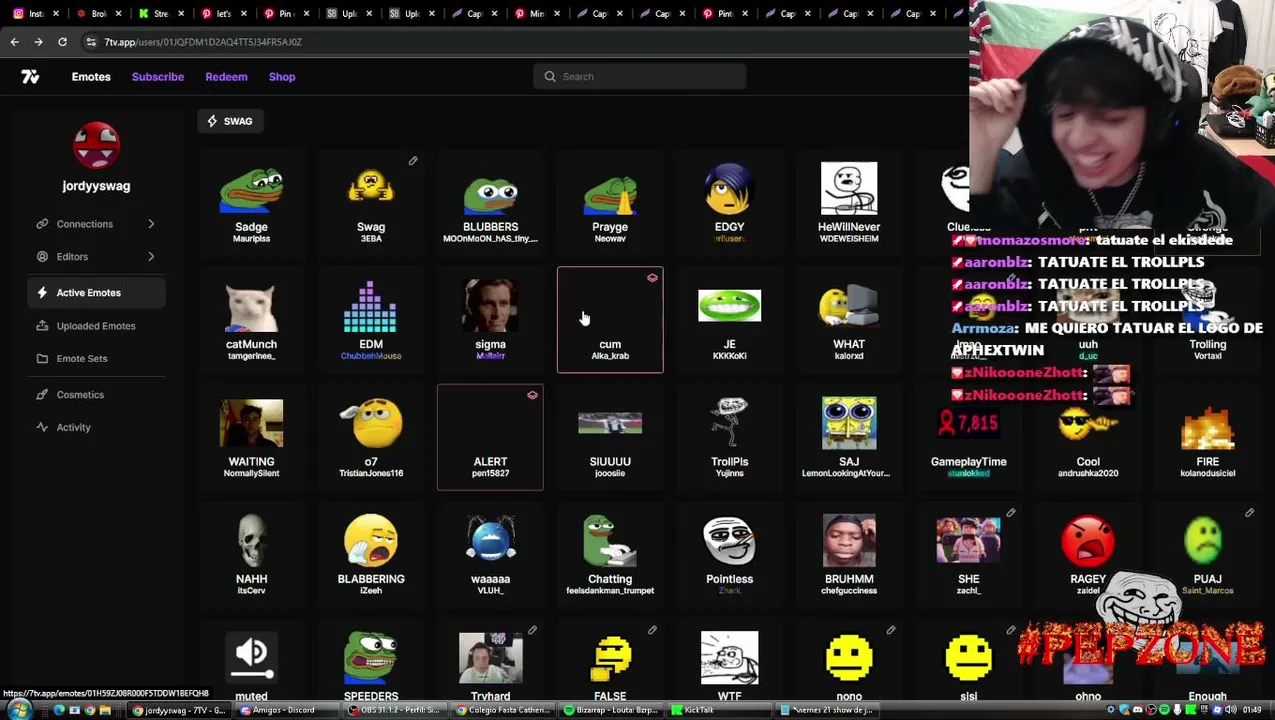This screenshot has width=1275, height=720.
Task: Open the sisi emote
Action: (x=968, y=662)
